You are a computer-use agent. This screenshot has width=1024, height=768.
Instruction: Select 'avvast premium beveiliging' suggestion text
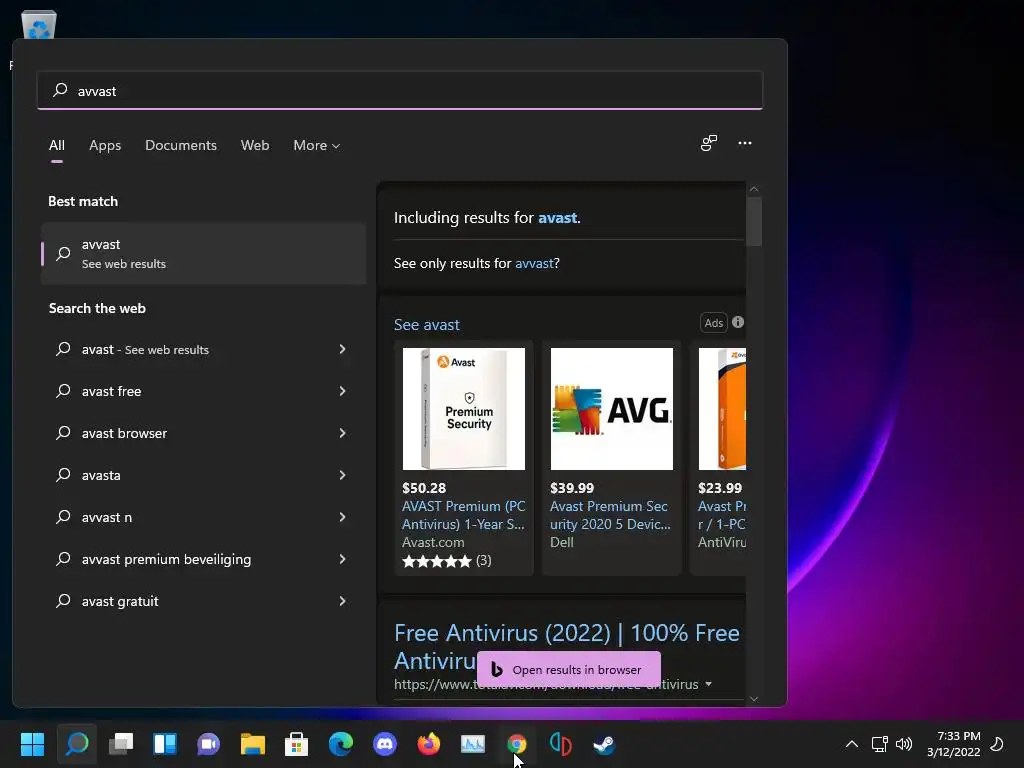point(166,559)
